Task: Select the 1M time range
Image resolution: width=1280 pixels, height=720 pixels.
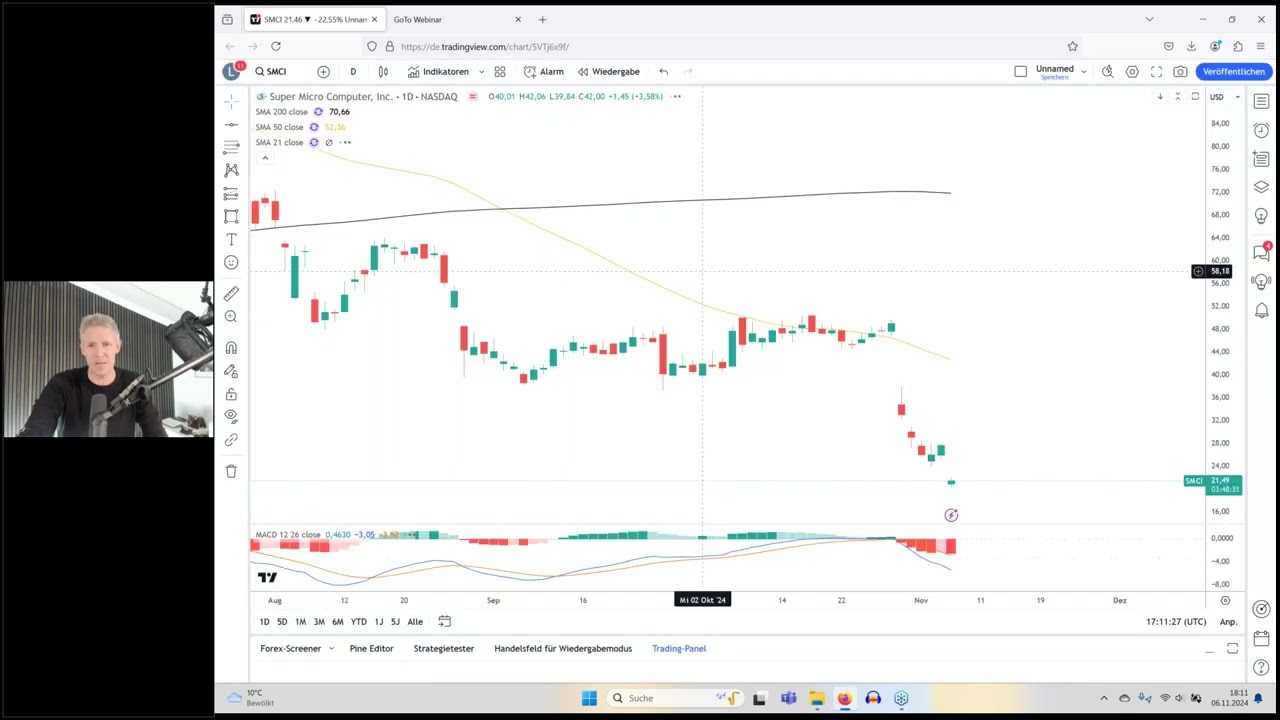Action: [x=300, y=622]
